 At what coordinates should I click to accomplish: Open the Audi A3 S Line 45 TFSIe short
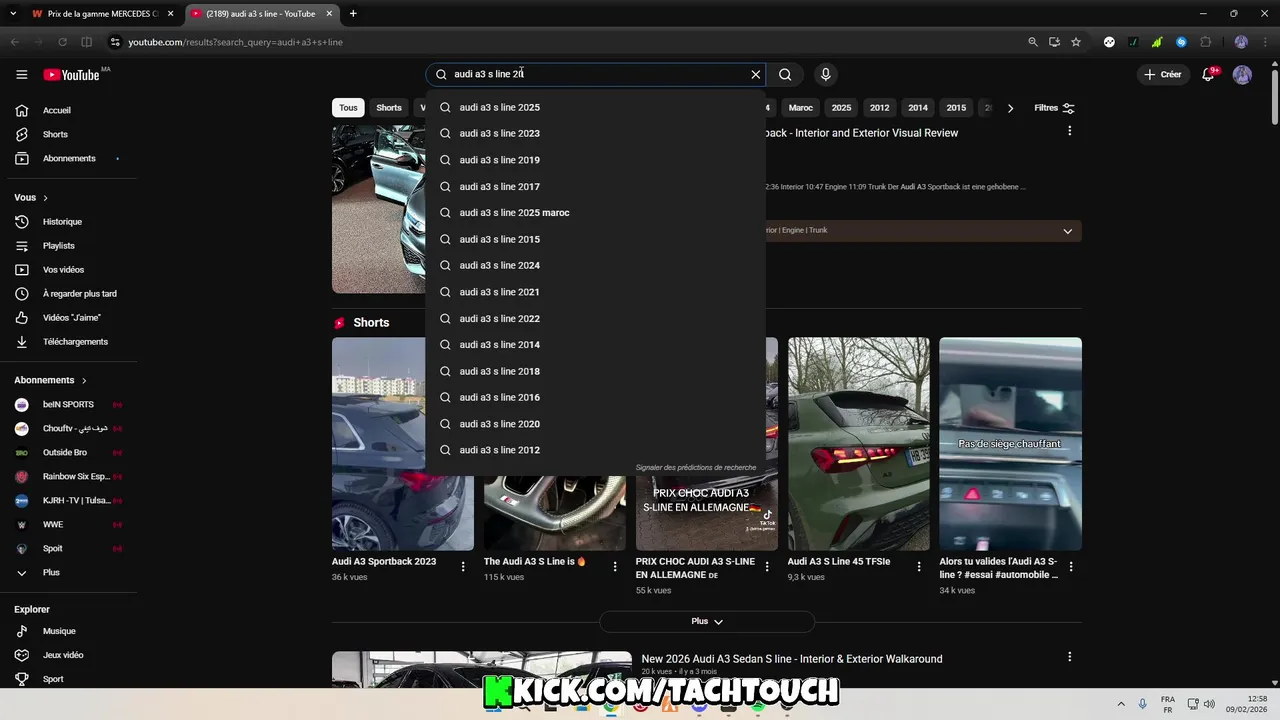(858, 444)
